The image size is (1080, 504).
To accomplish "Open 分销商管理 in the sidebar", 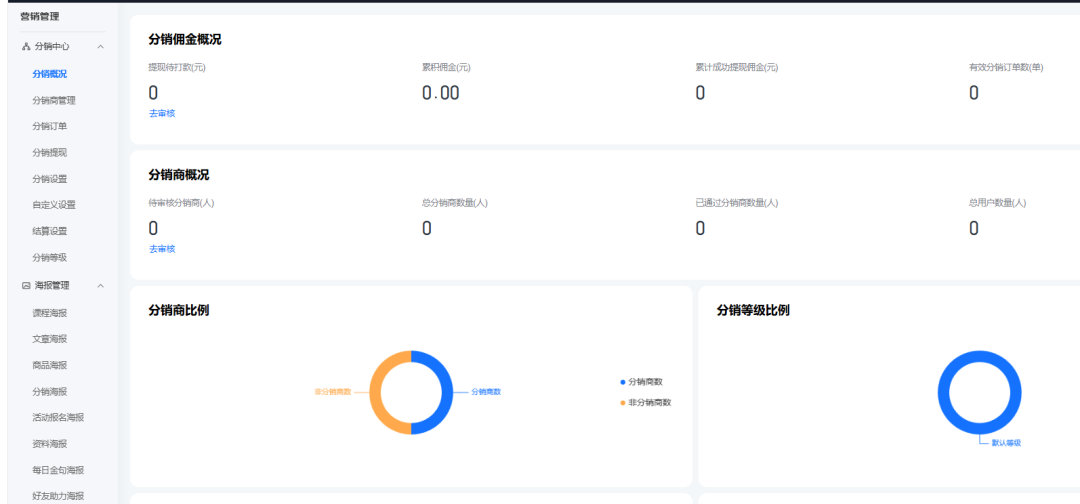I will point(54,100).
